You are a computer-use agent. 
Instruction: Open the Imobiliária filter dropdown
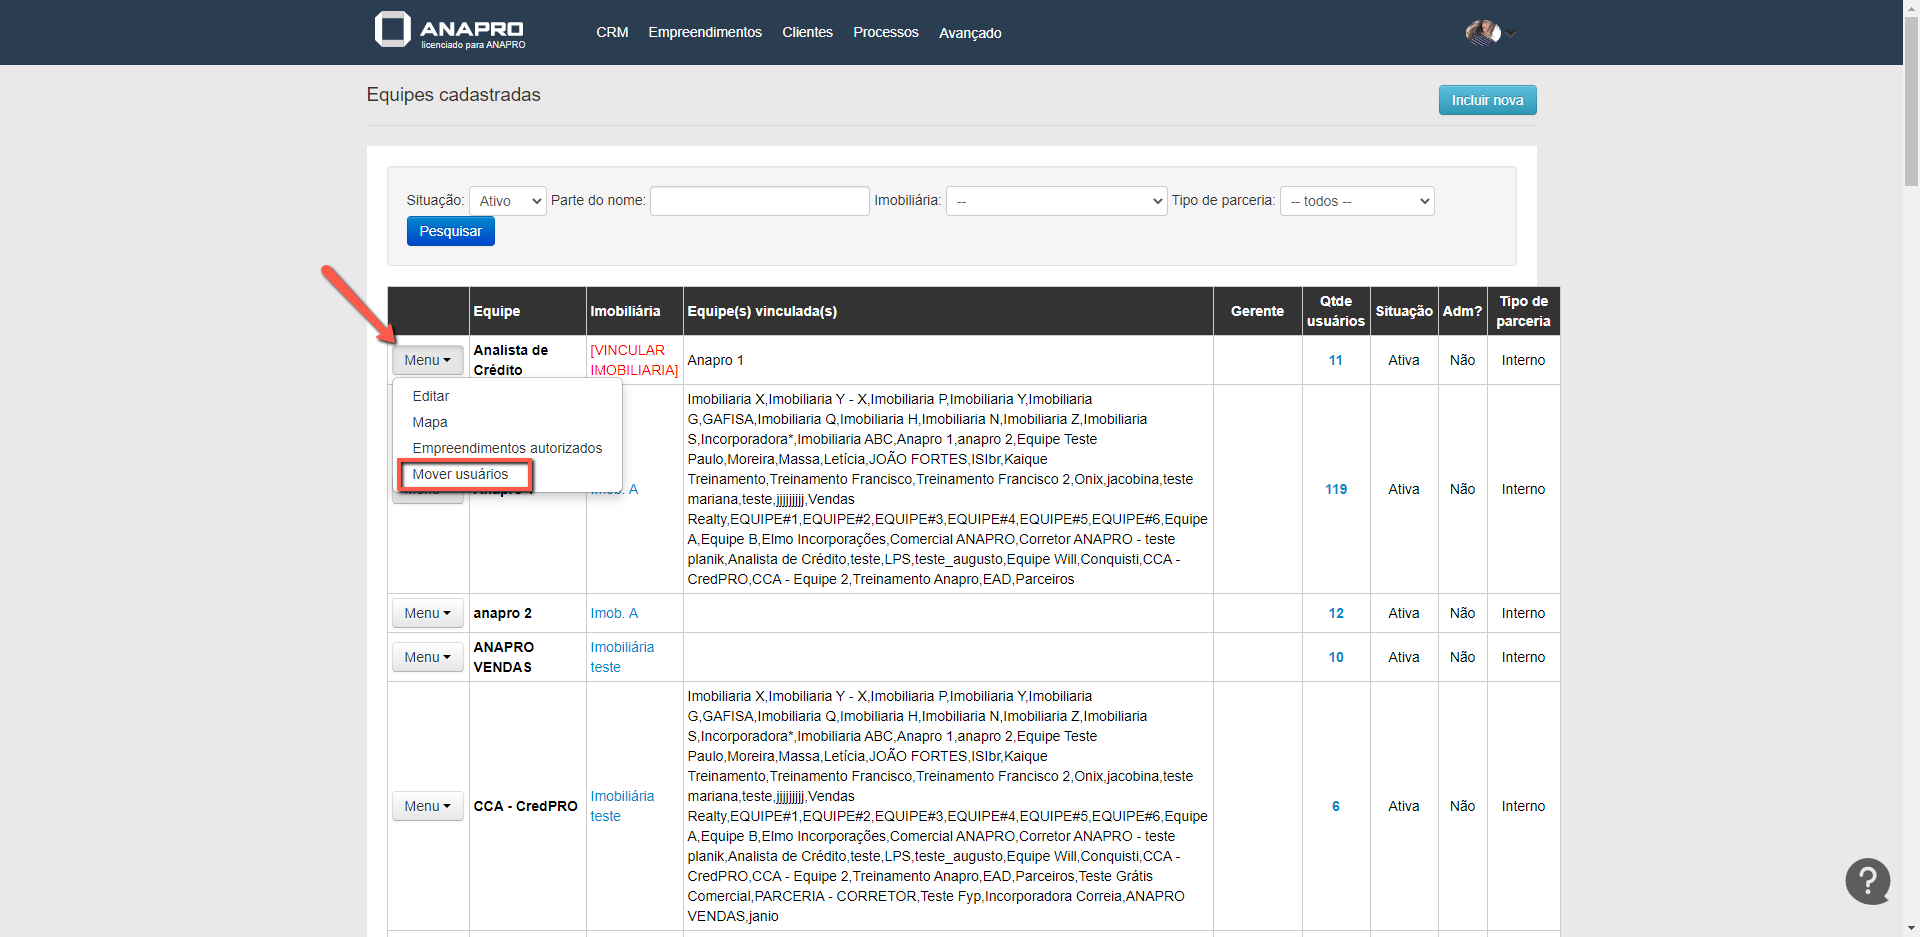[x=1056, y=201]
